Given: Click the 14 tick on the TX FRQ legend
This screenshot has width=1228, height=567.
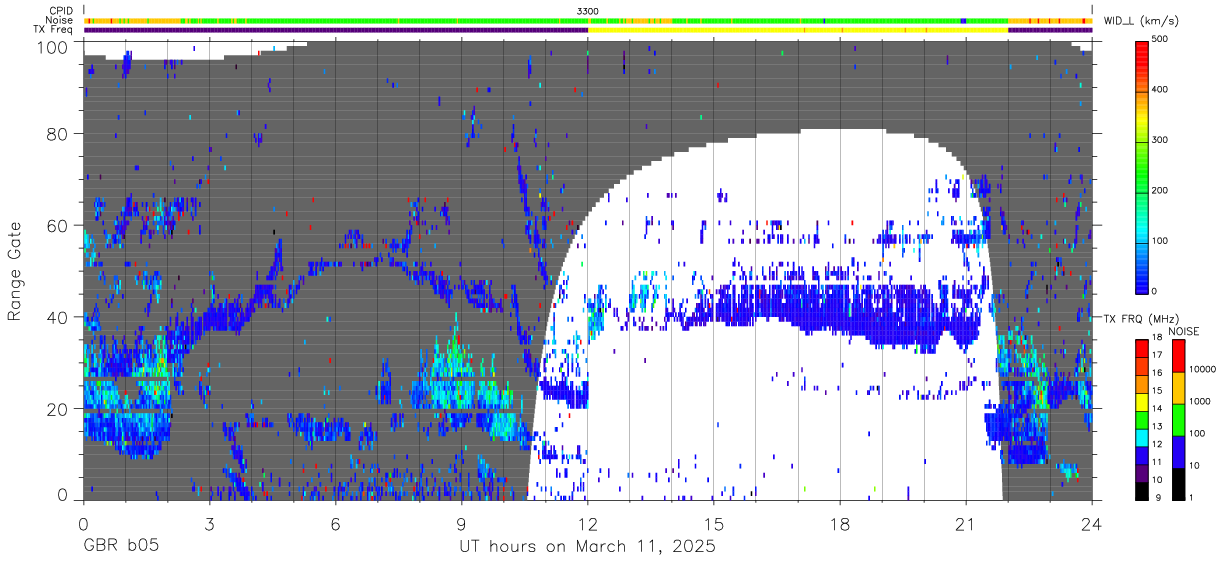Looking at the screenshot, I should [1158, 409].
